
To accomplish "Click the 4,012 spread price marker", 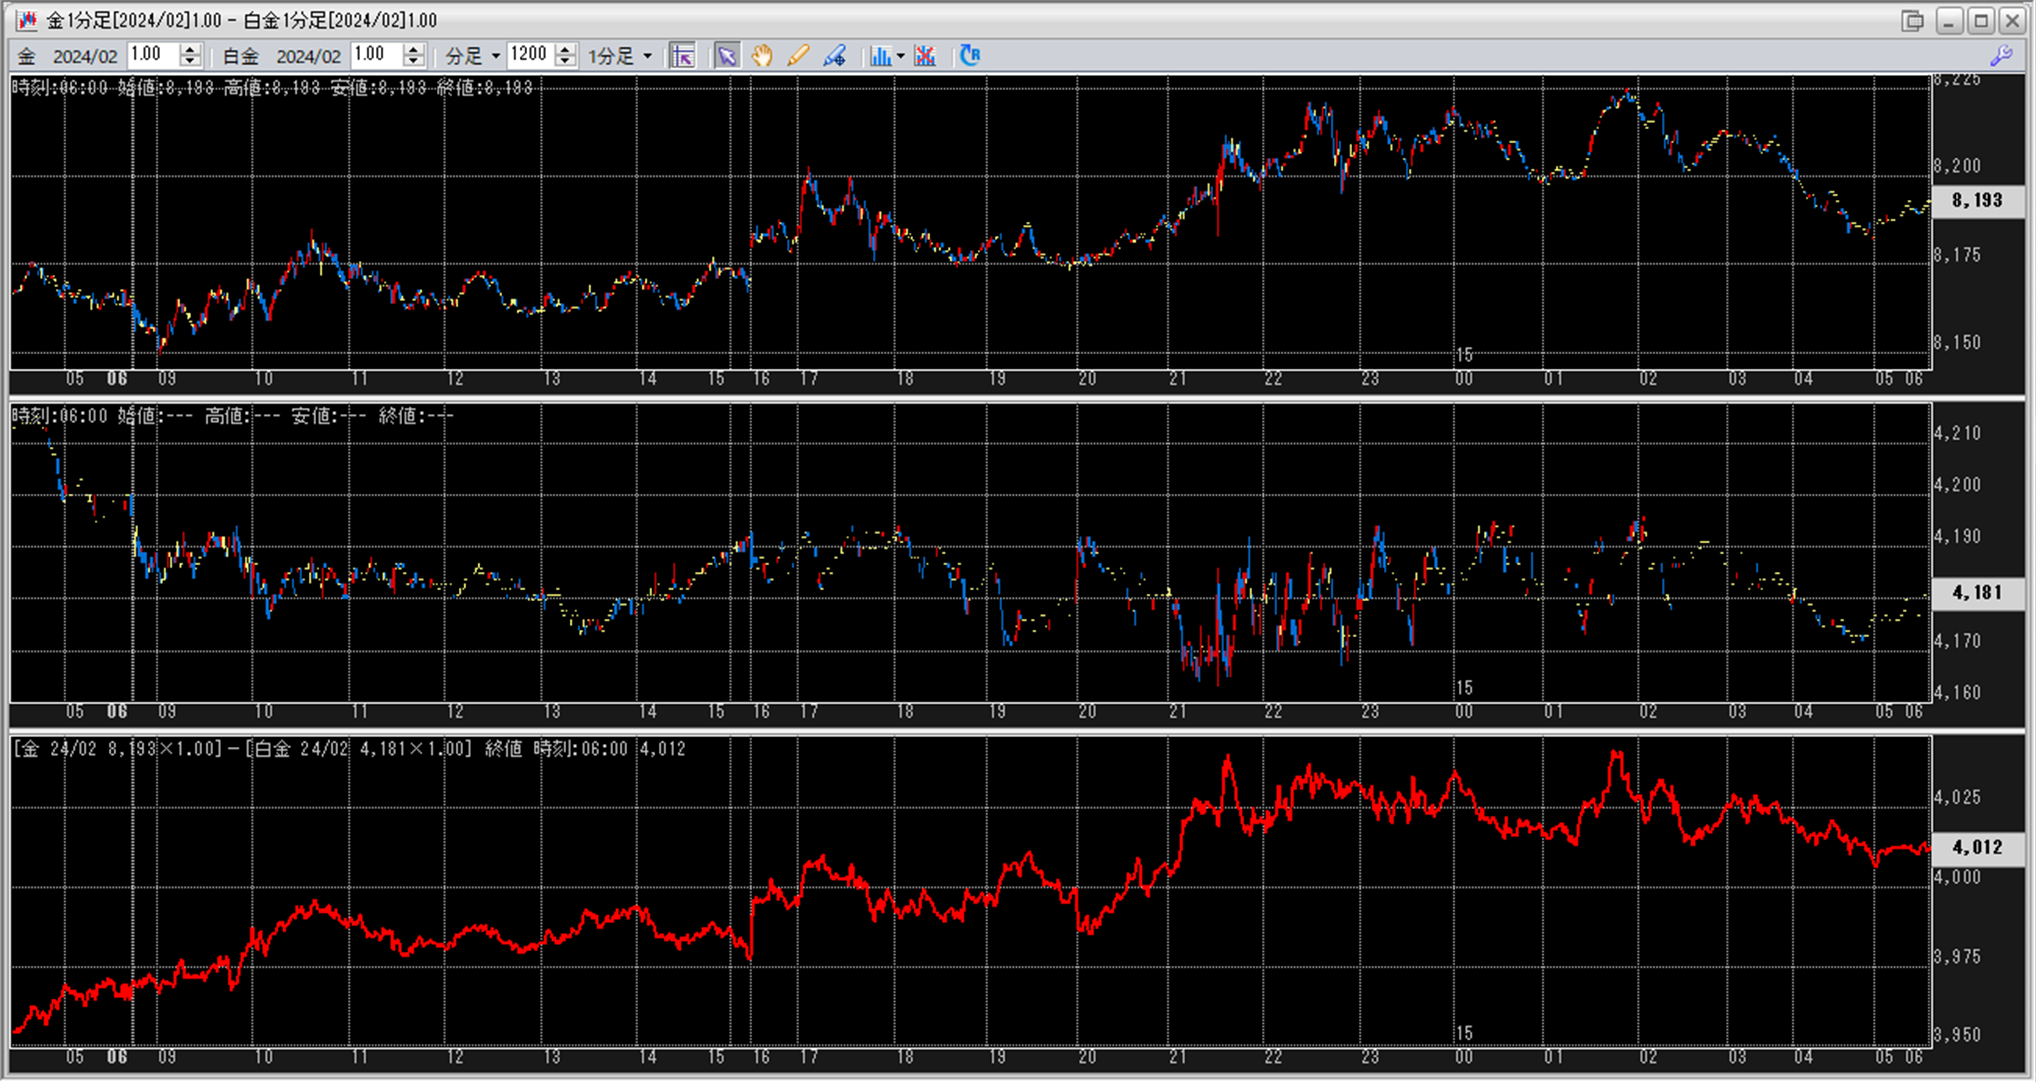I will coord(1977,847).
